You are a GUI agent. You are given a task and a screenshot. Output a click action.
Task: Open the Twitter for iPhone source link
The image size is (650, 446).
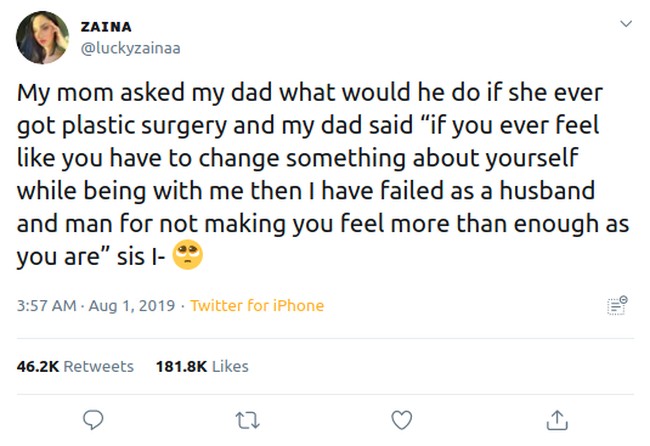(x=257, y=306)
